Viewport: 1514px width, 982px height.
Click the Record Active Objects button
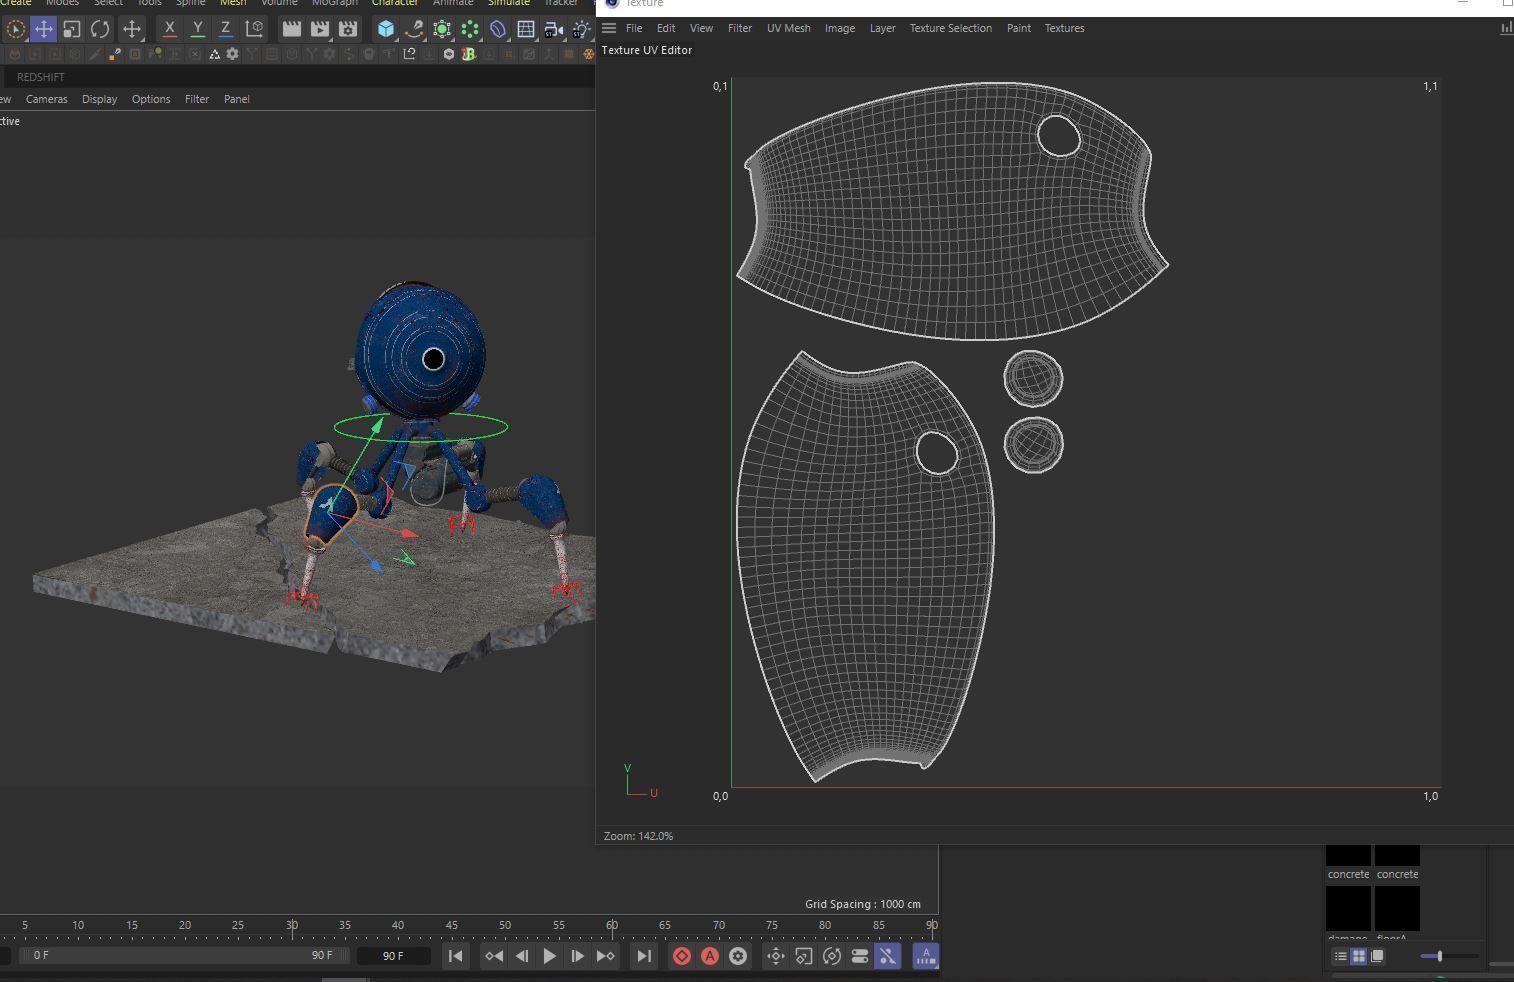pos(682,956)
